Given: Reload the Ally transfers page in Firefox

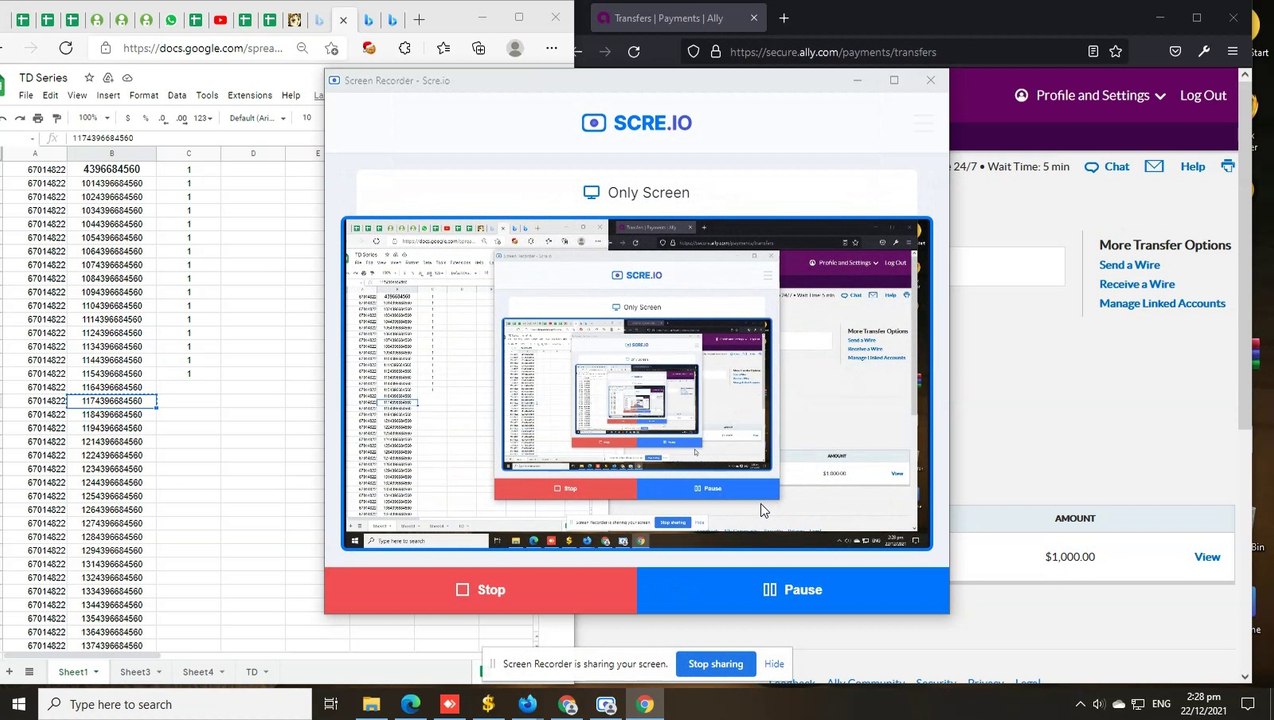Looking at the screenshot, I should (634, 52).
